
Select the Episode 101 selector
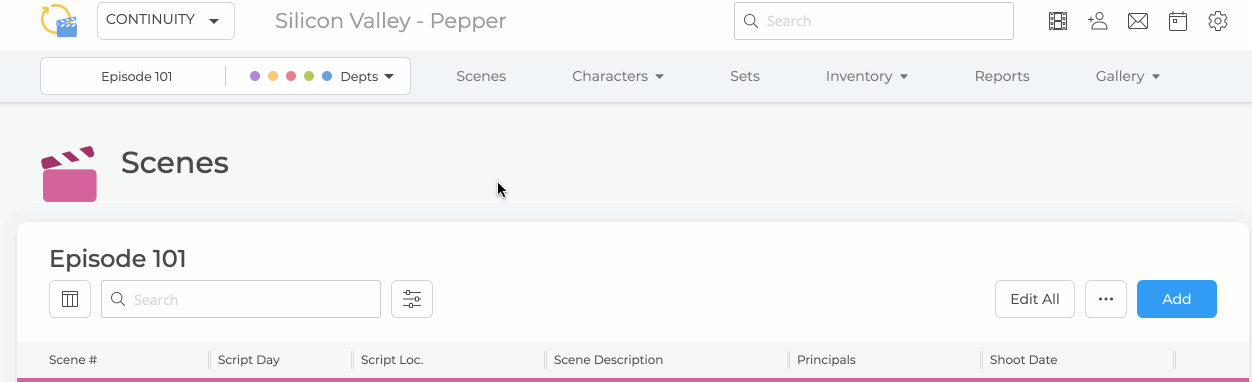(x=137, y=76)
